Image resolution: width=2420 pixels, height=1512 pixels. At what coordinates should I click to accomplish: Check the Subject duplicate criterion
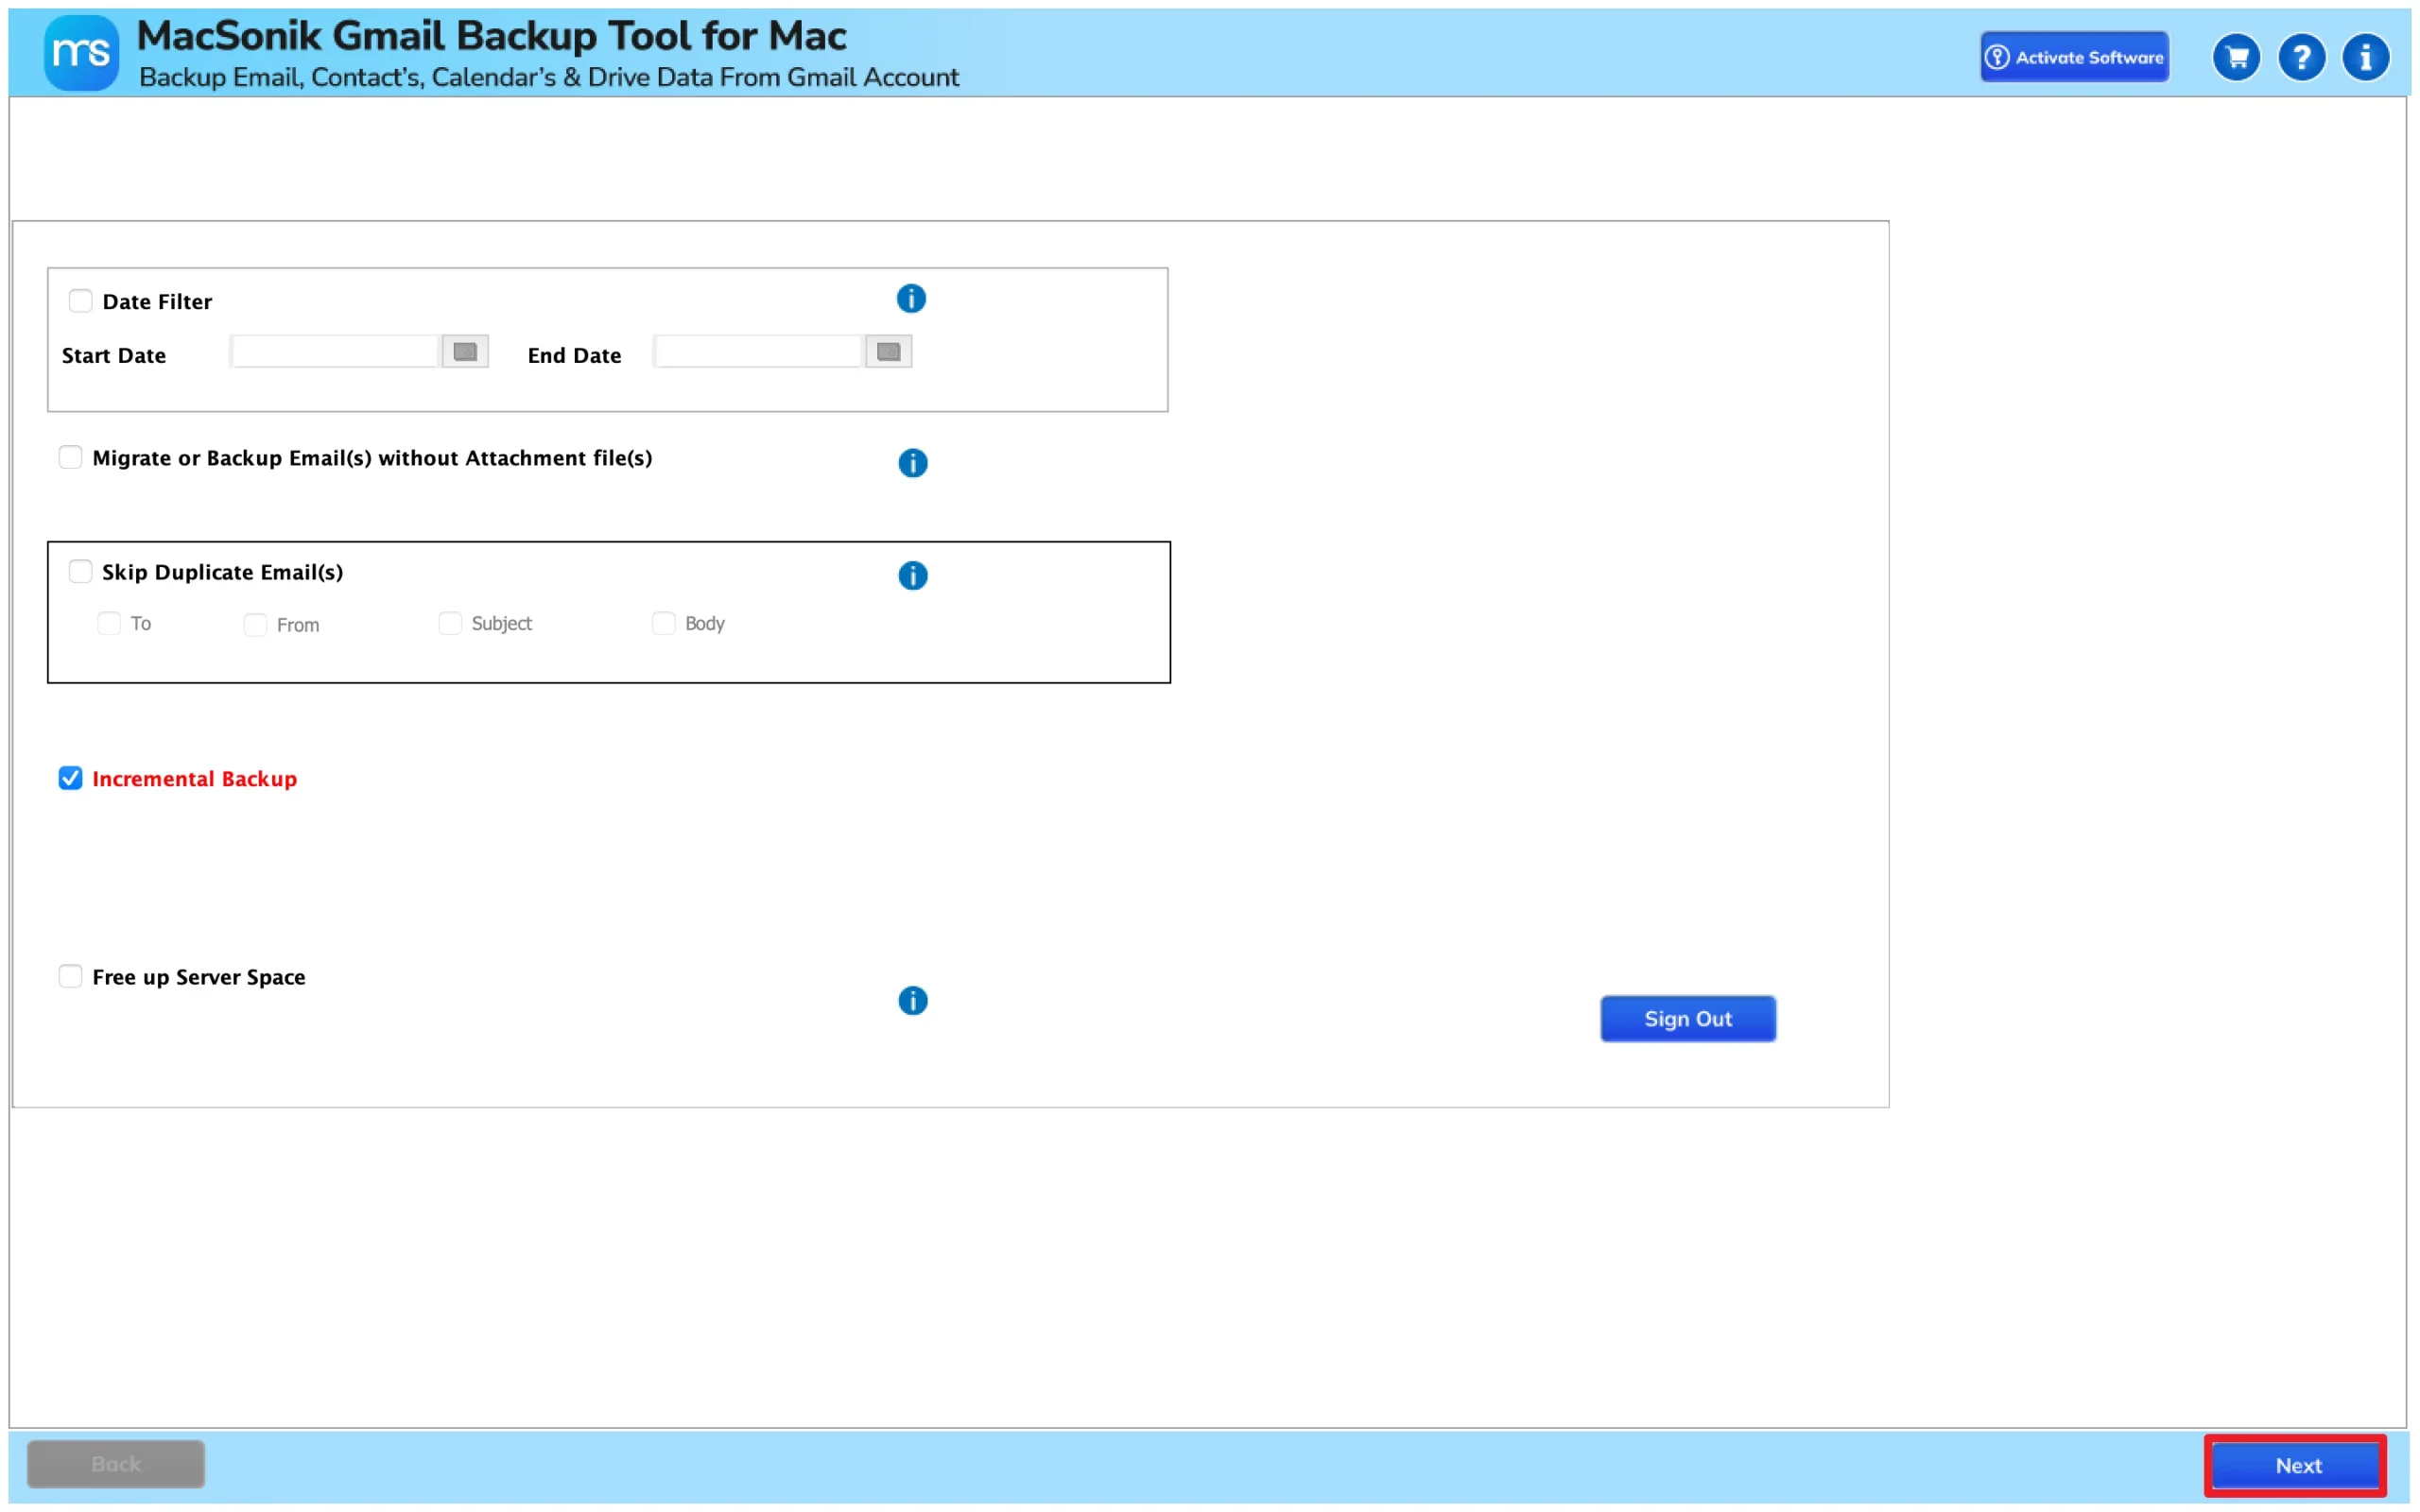point(450,623)
